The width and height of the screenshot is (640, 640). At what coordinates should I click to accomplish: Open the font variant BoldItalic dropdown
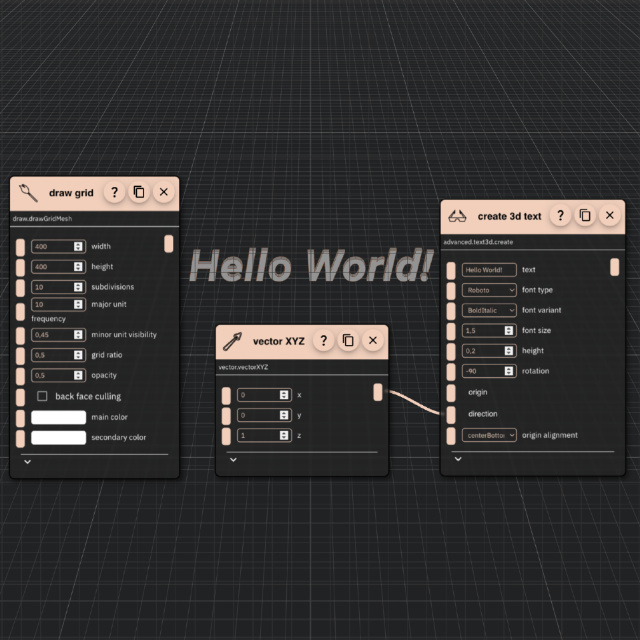tap(489, 310)
